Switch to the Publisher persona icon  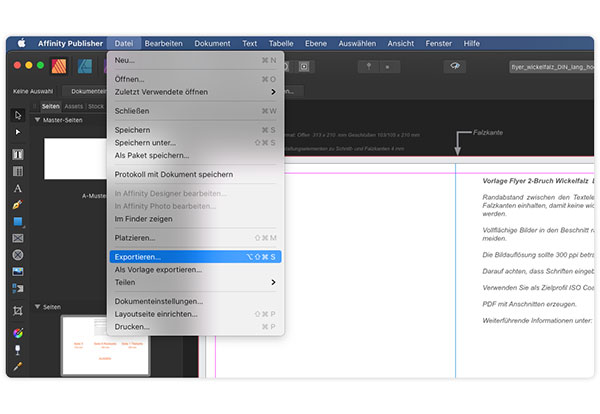(59, 66)
